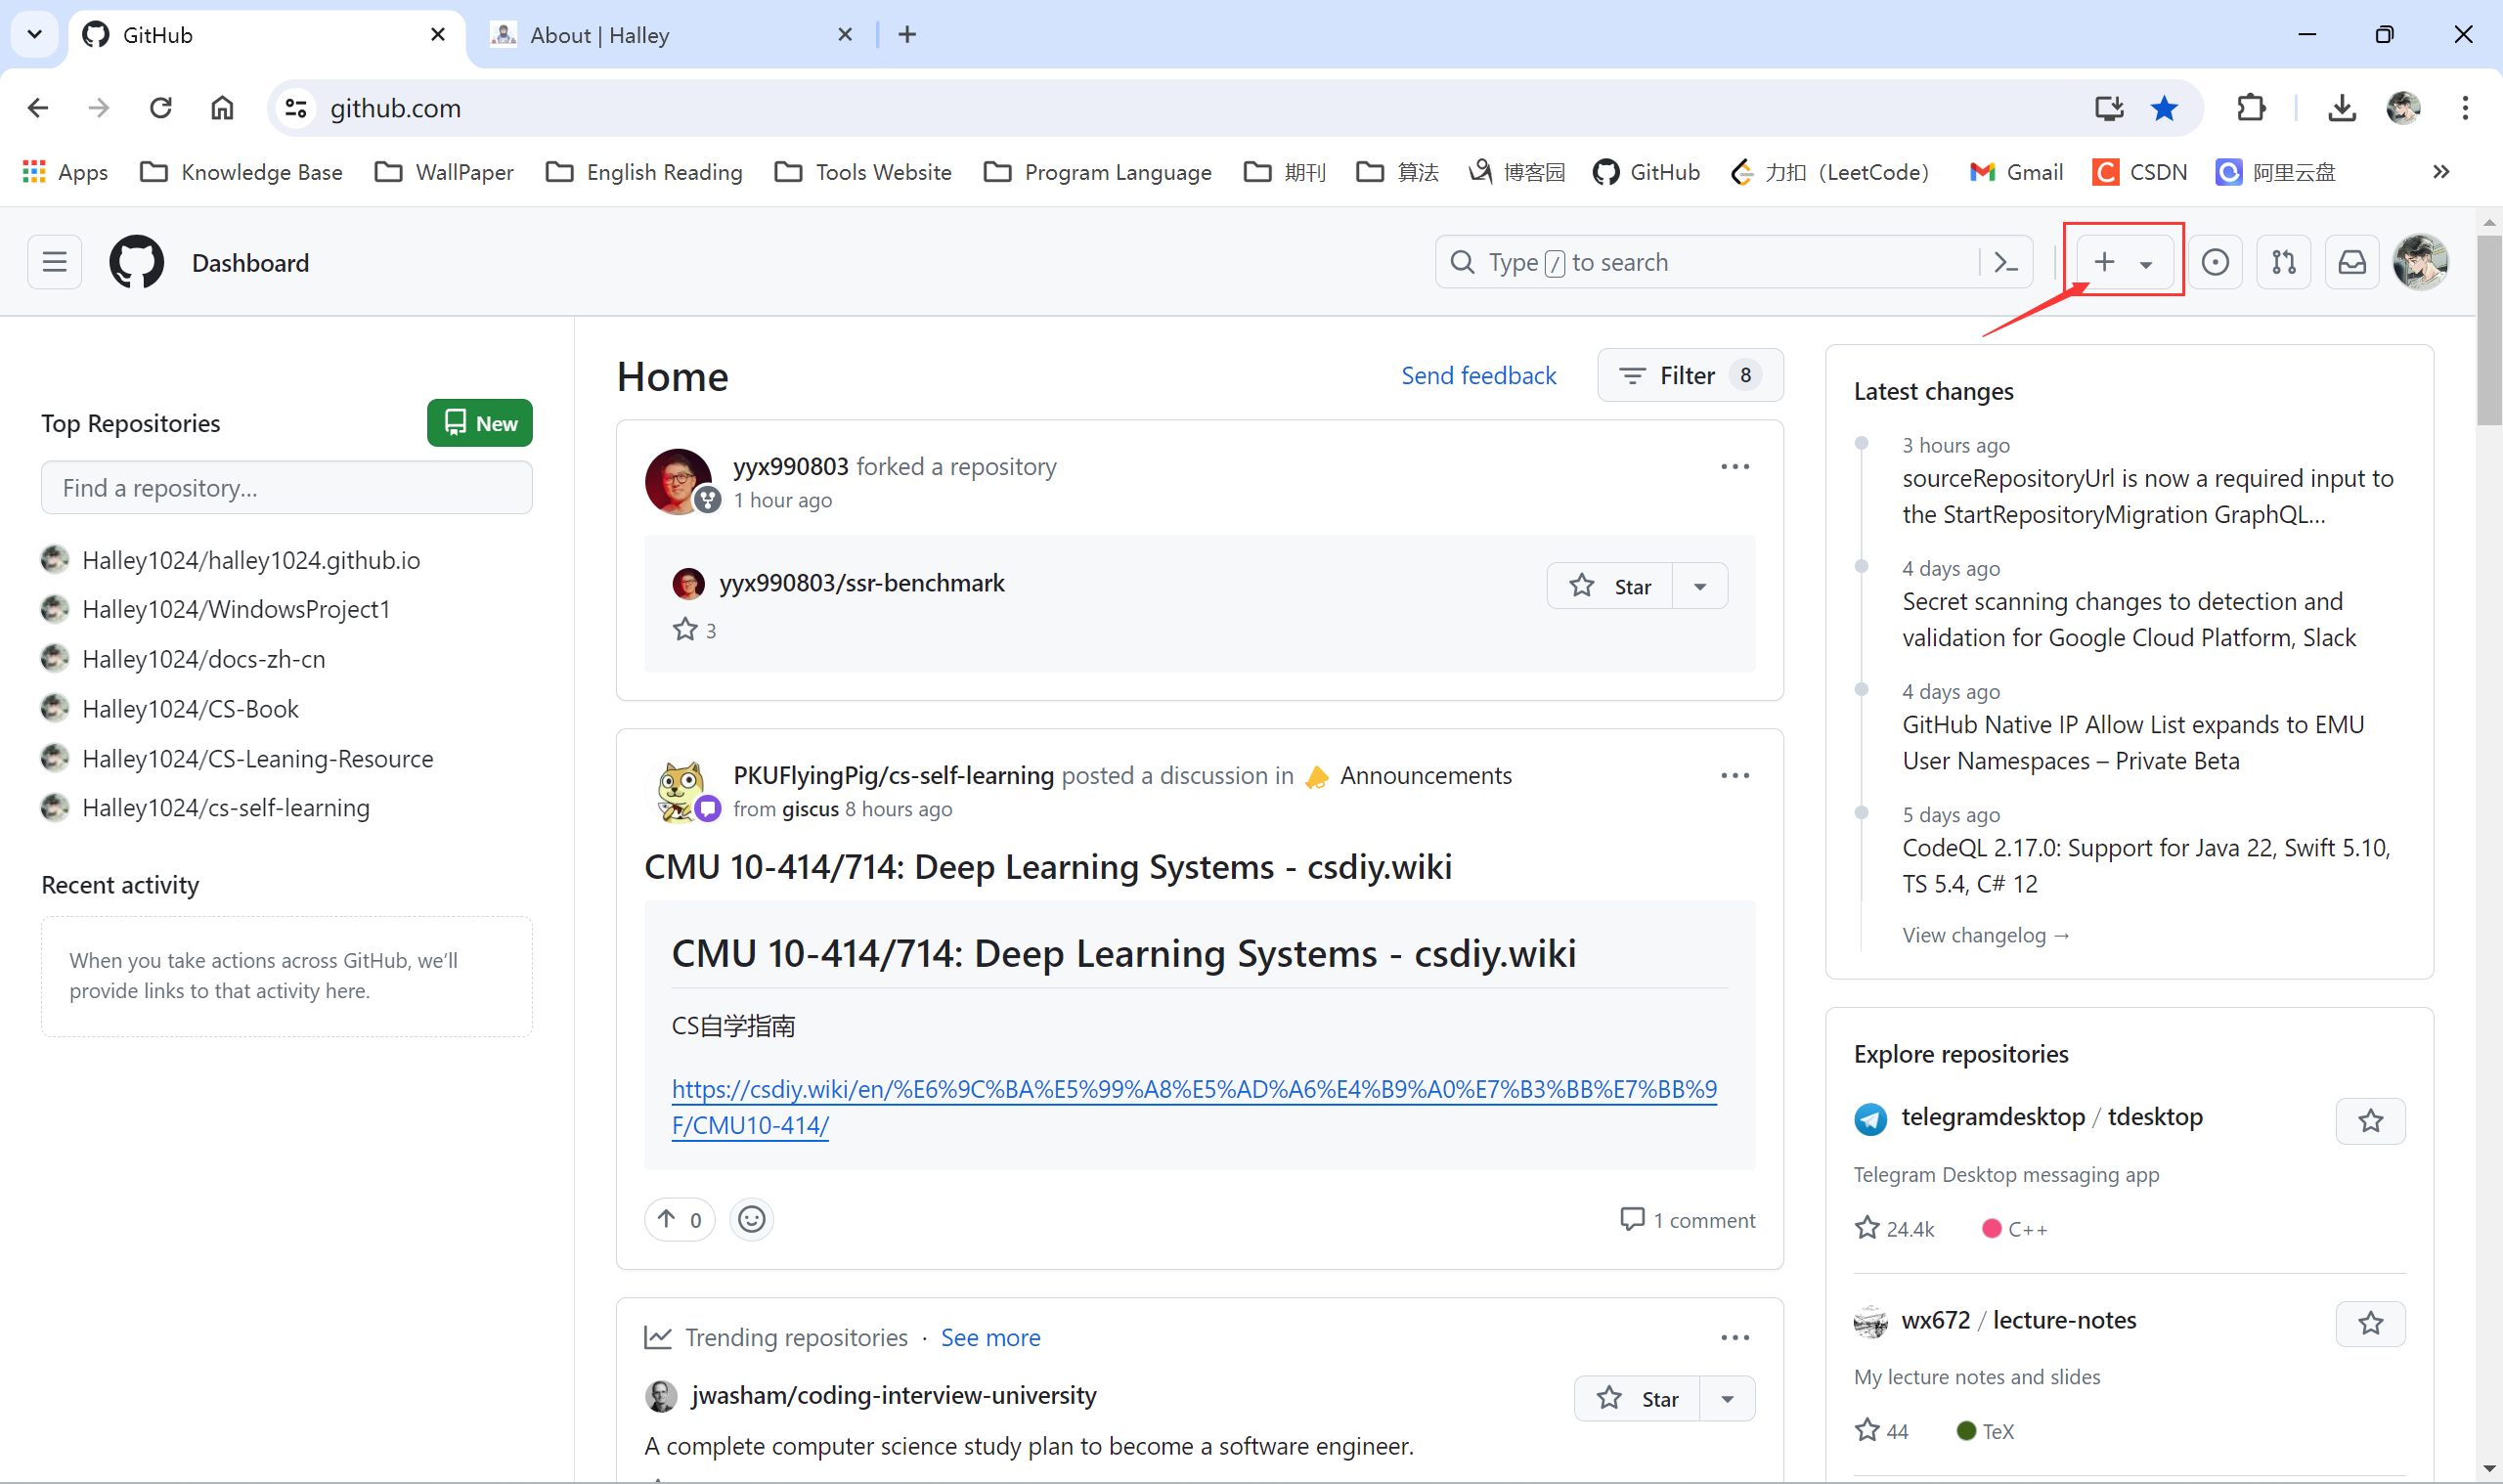Open the star list dropdown for ssr-benchmark
The height and width of the screenshot is (1484, 2503).
click(1699, 586)
